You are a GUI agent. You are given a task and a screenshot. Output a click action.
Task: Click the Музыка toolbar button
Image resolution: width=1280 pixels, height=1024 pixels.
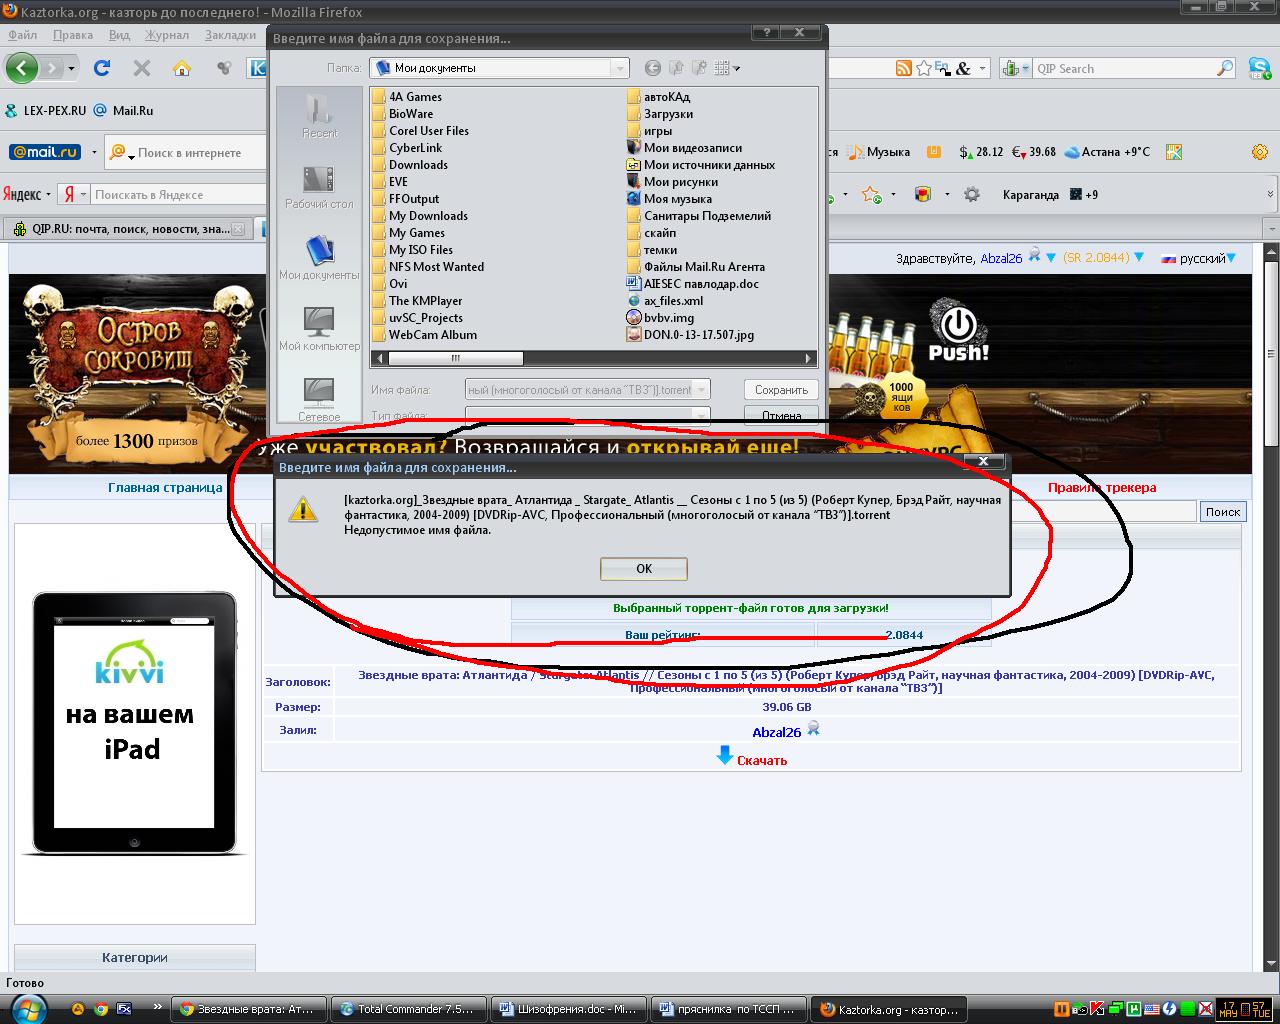click(880, 152)
